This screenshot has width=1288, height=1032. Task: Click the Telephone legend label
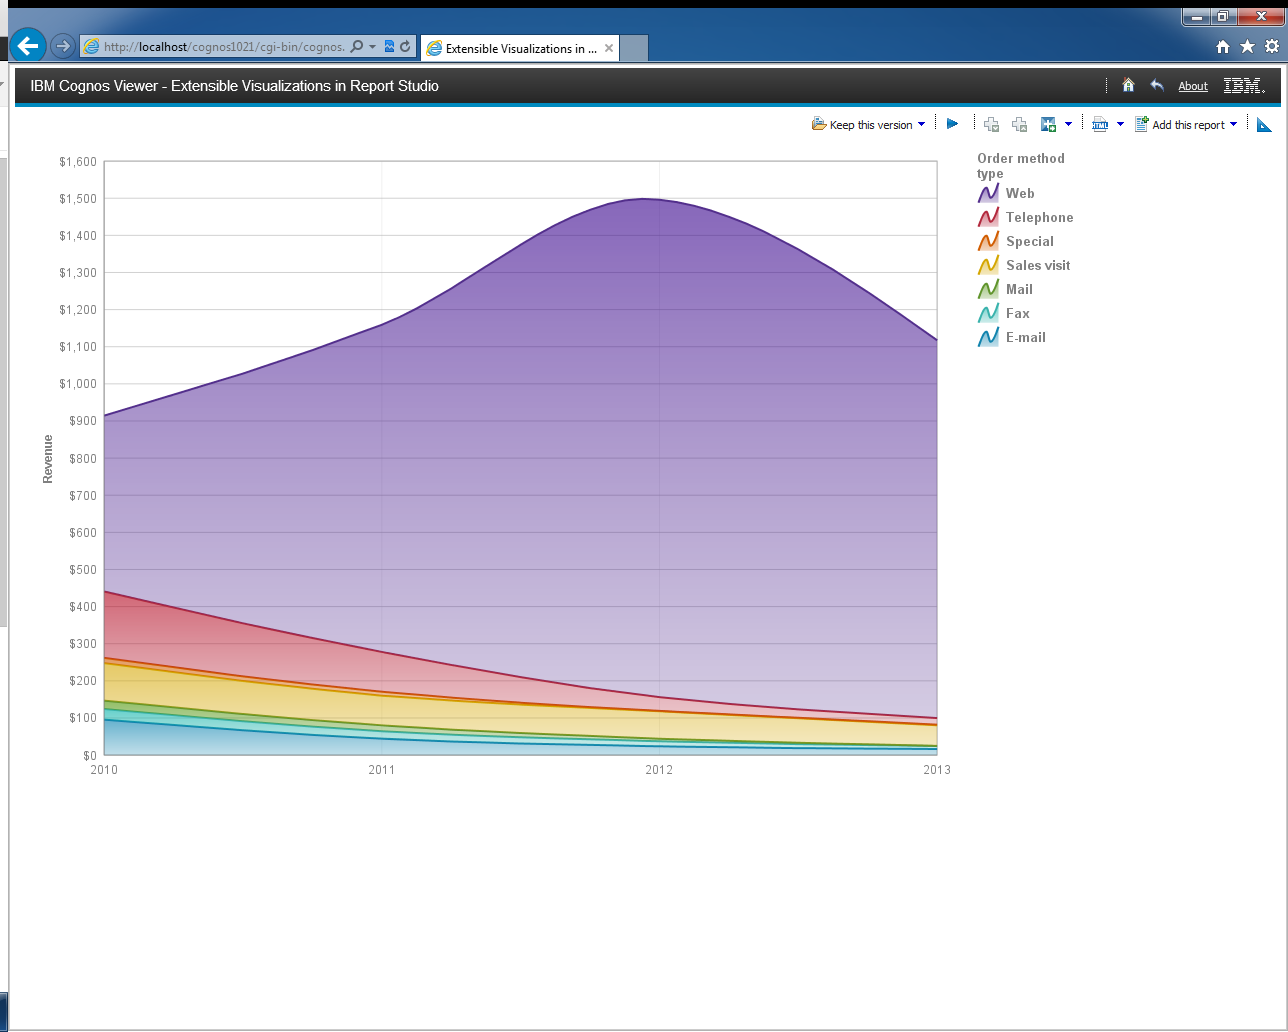click(1040, 217)
